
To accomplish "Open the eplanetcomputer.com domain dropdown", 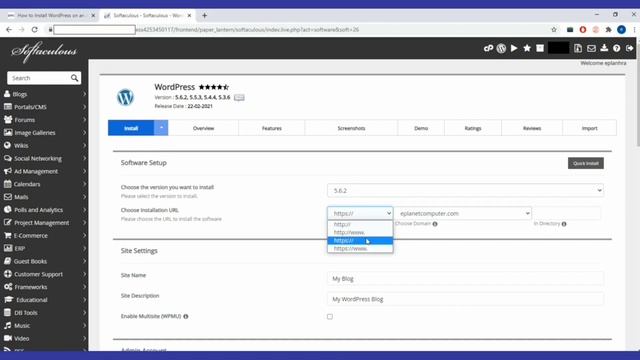I will click(463, 213).
